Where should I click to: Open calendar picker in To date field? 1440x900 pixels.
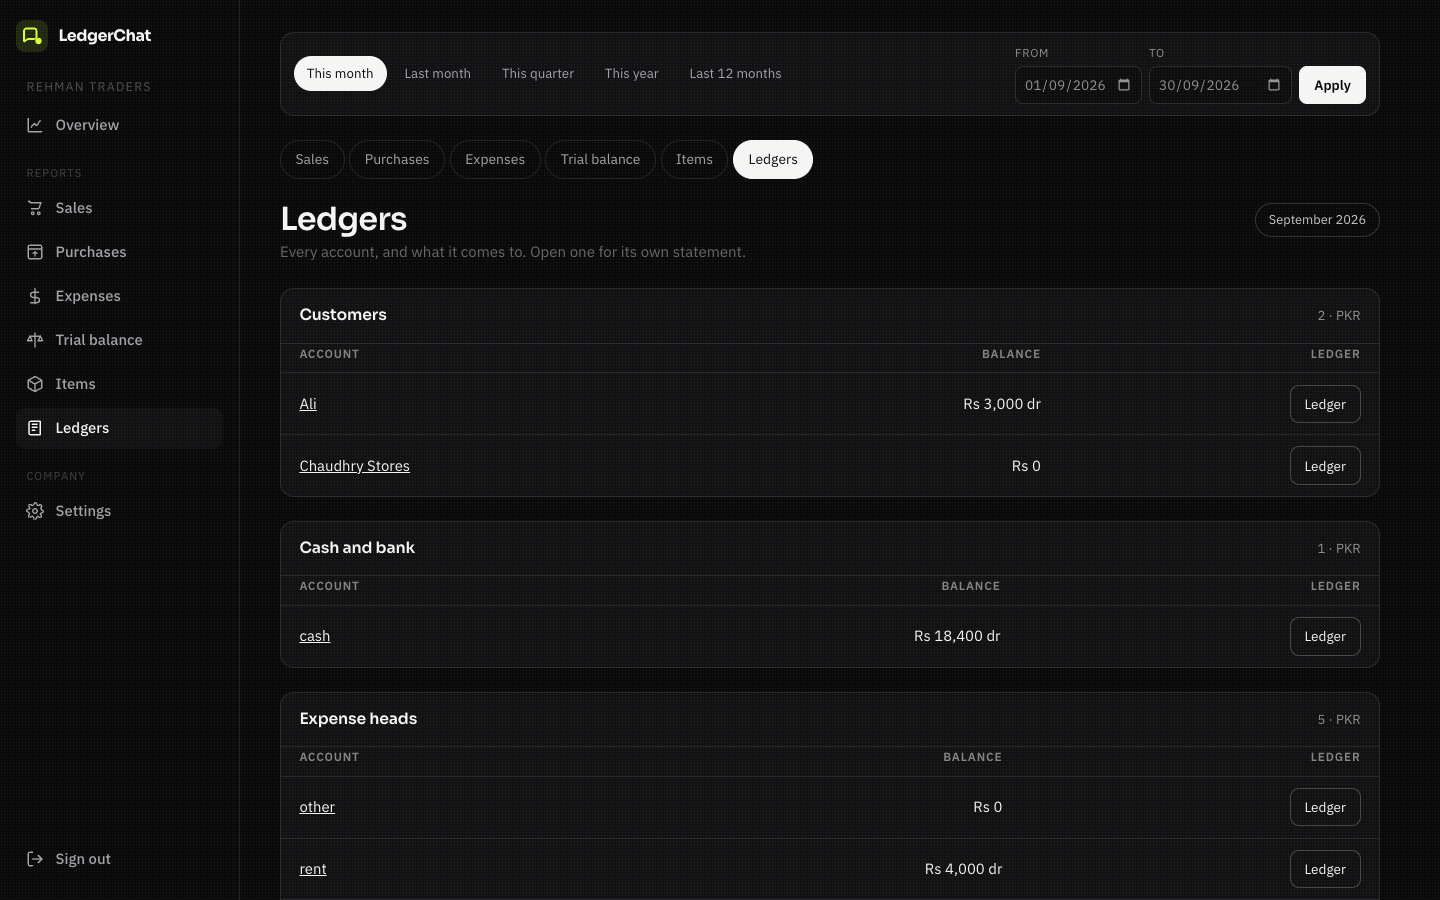click(x=1274, y=85)
